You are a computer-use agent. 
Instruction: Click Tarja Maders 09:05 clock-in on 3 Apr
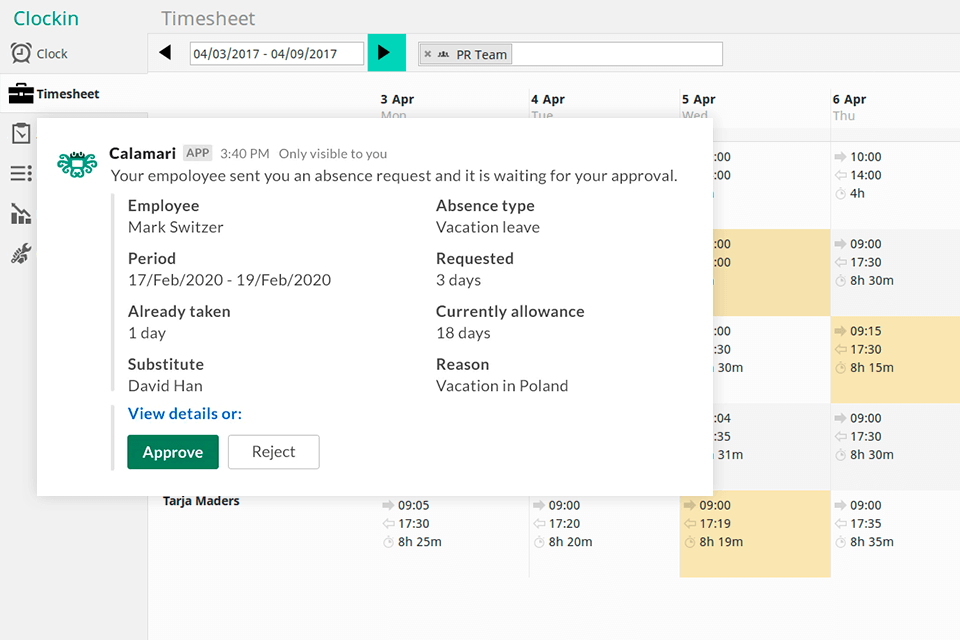(x=413, y=506)
